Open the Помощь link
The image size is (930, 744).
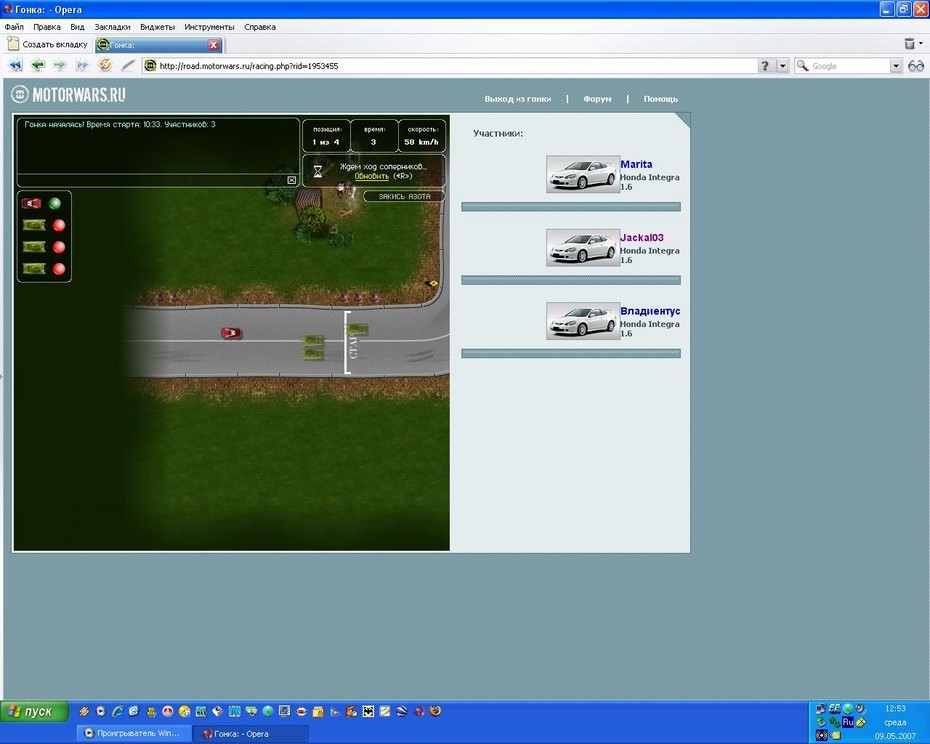pos(661,99)
